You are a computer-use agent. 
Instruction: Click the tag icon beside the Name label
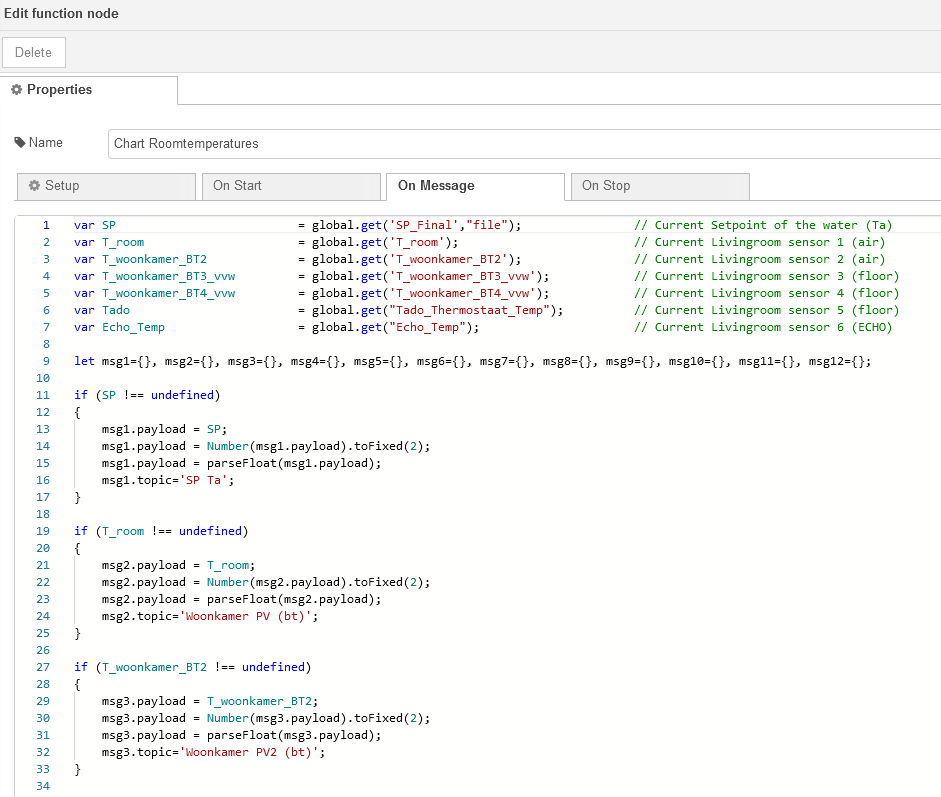[x=22, y=142]
